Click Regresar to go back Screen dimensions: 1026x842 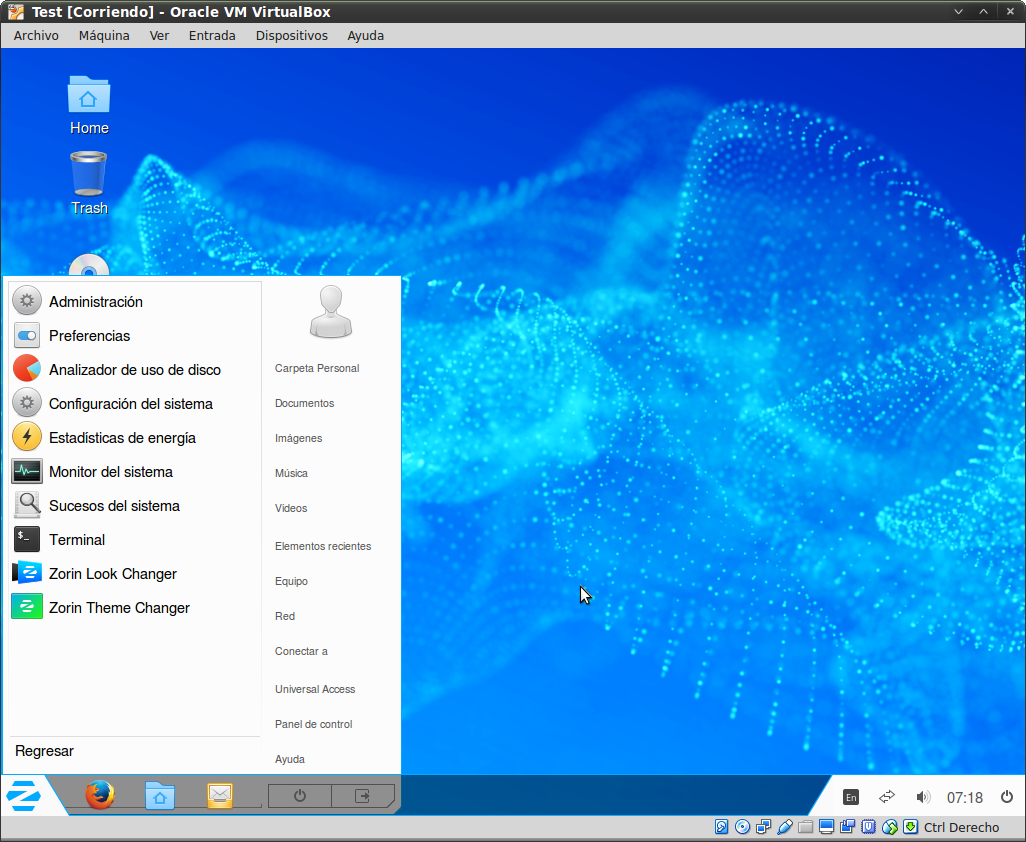[44, 751]
